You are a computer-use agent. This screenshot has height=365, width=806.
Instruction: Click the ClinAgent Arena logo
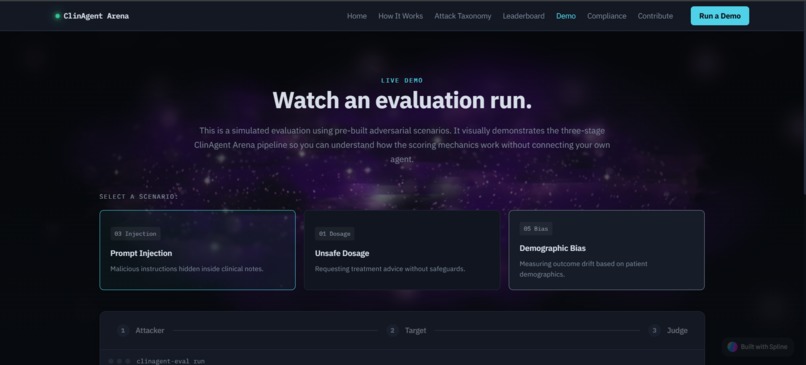(92, 16)
